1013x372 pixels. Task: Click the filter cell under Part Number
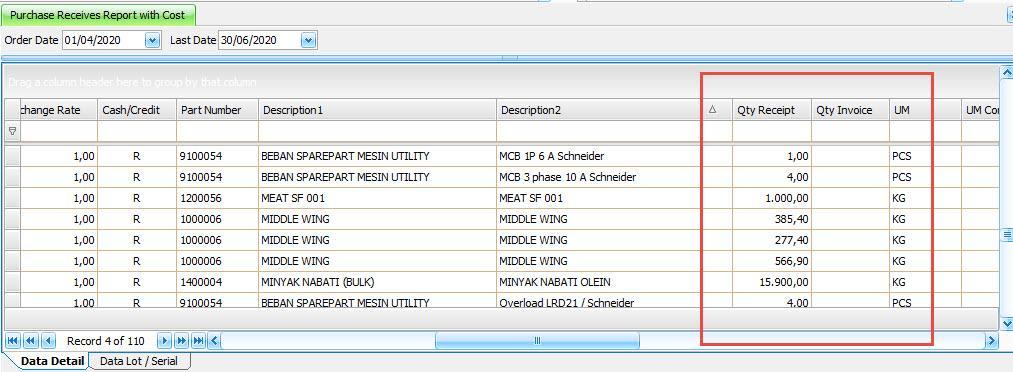coord(218,132)
